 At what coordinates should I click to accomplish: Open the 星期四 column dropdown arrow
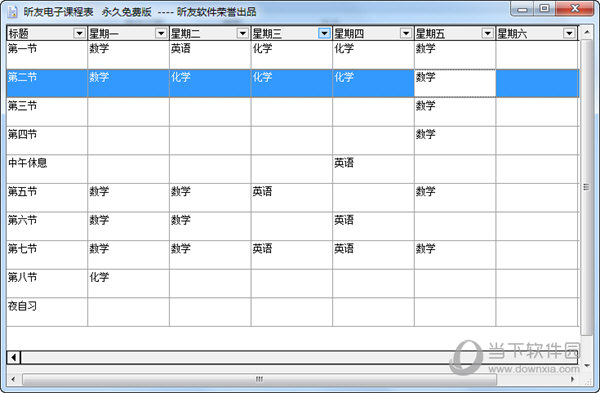[x=406, y=34]
